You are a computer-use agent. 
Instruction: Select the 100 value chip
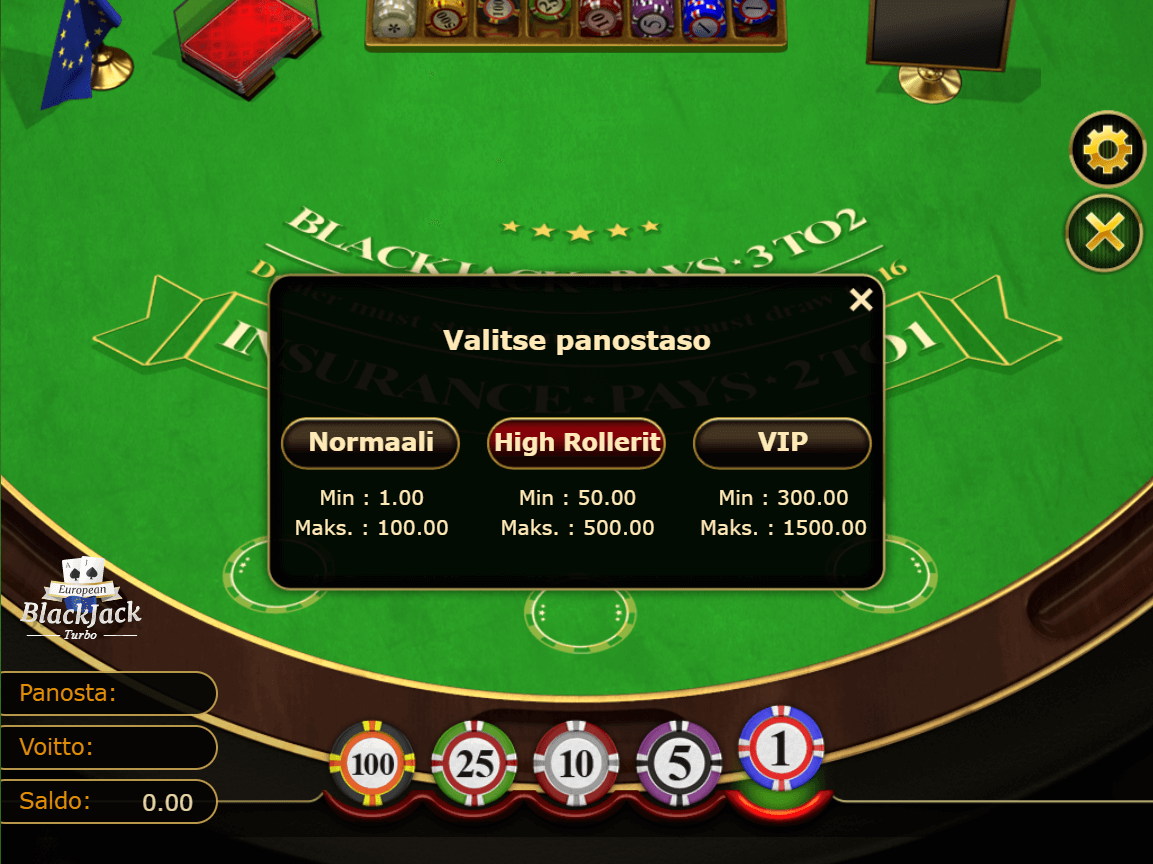[373, 763]
